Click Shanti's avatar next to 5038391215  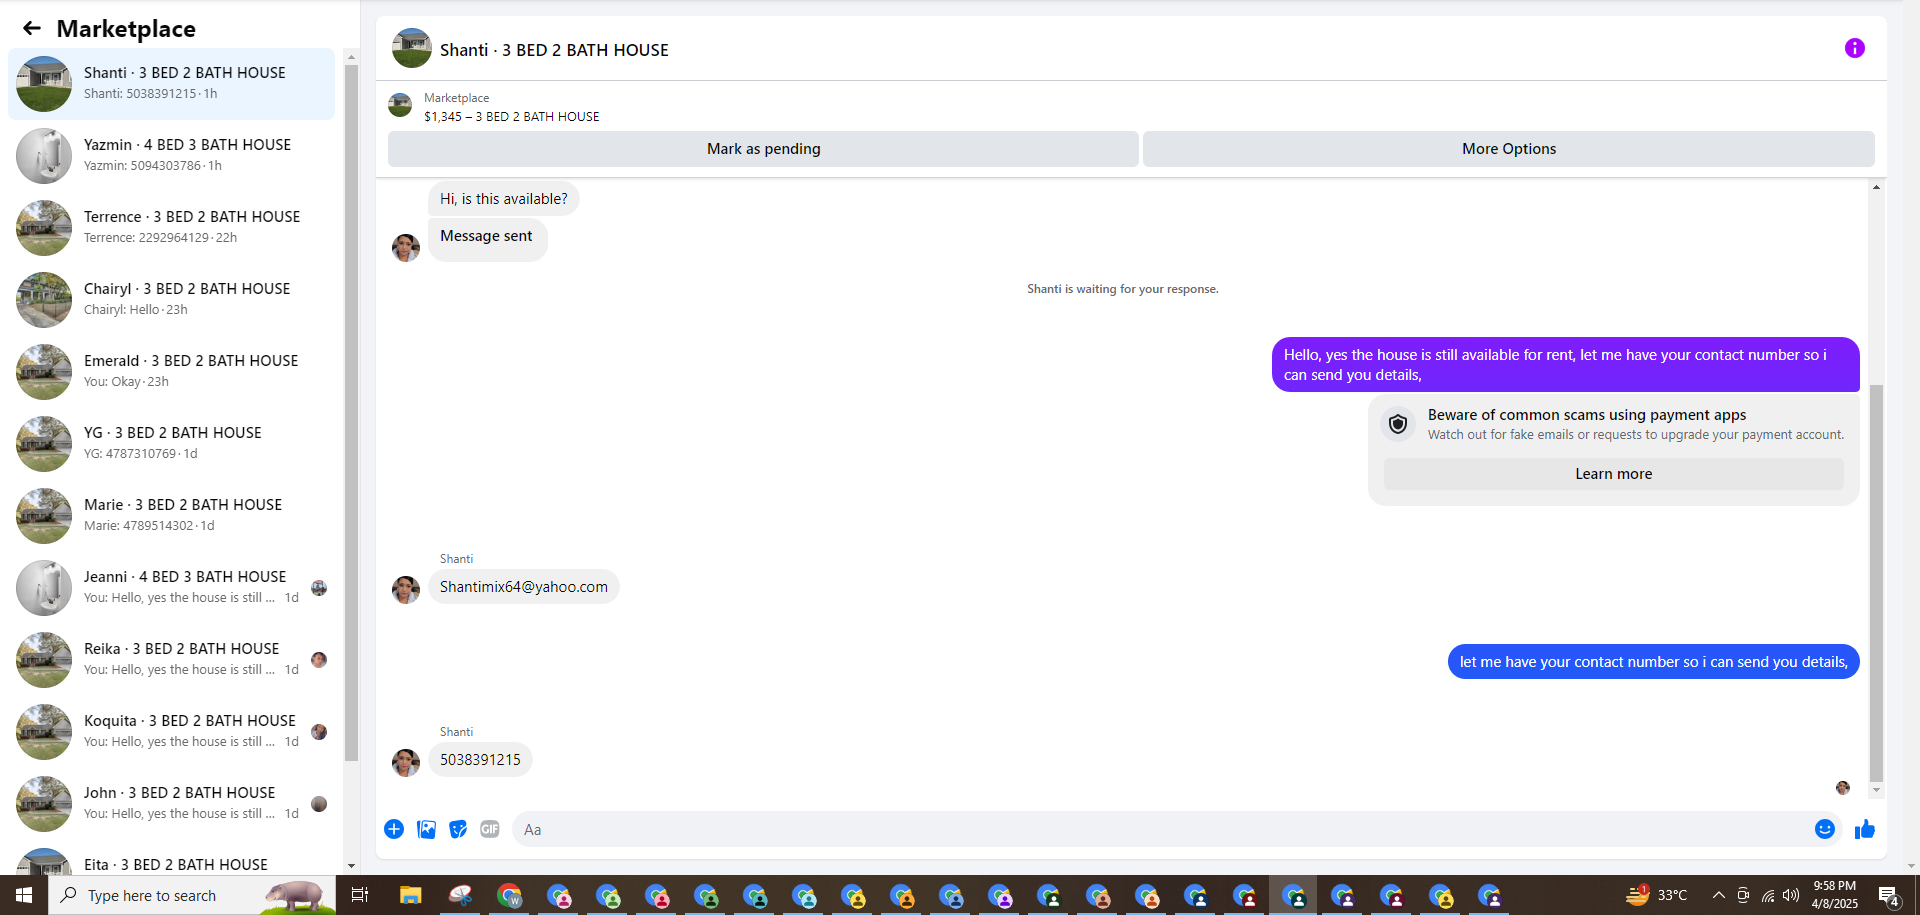click(x=406, y=763)
